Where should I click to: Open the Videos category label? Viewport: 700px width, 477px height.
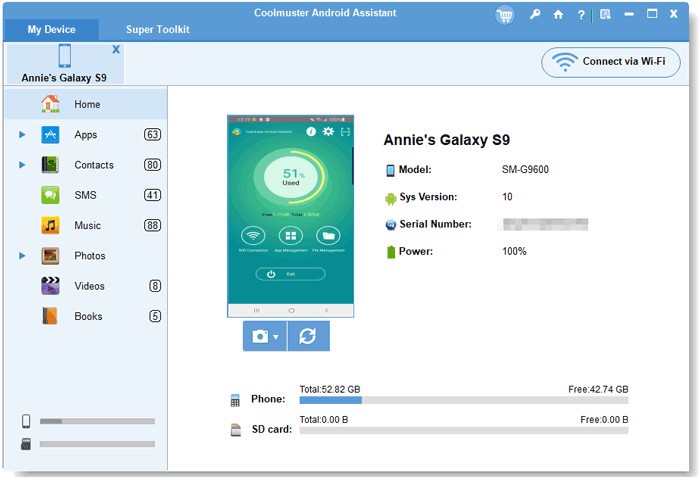coord(89,286)
